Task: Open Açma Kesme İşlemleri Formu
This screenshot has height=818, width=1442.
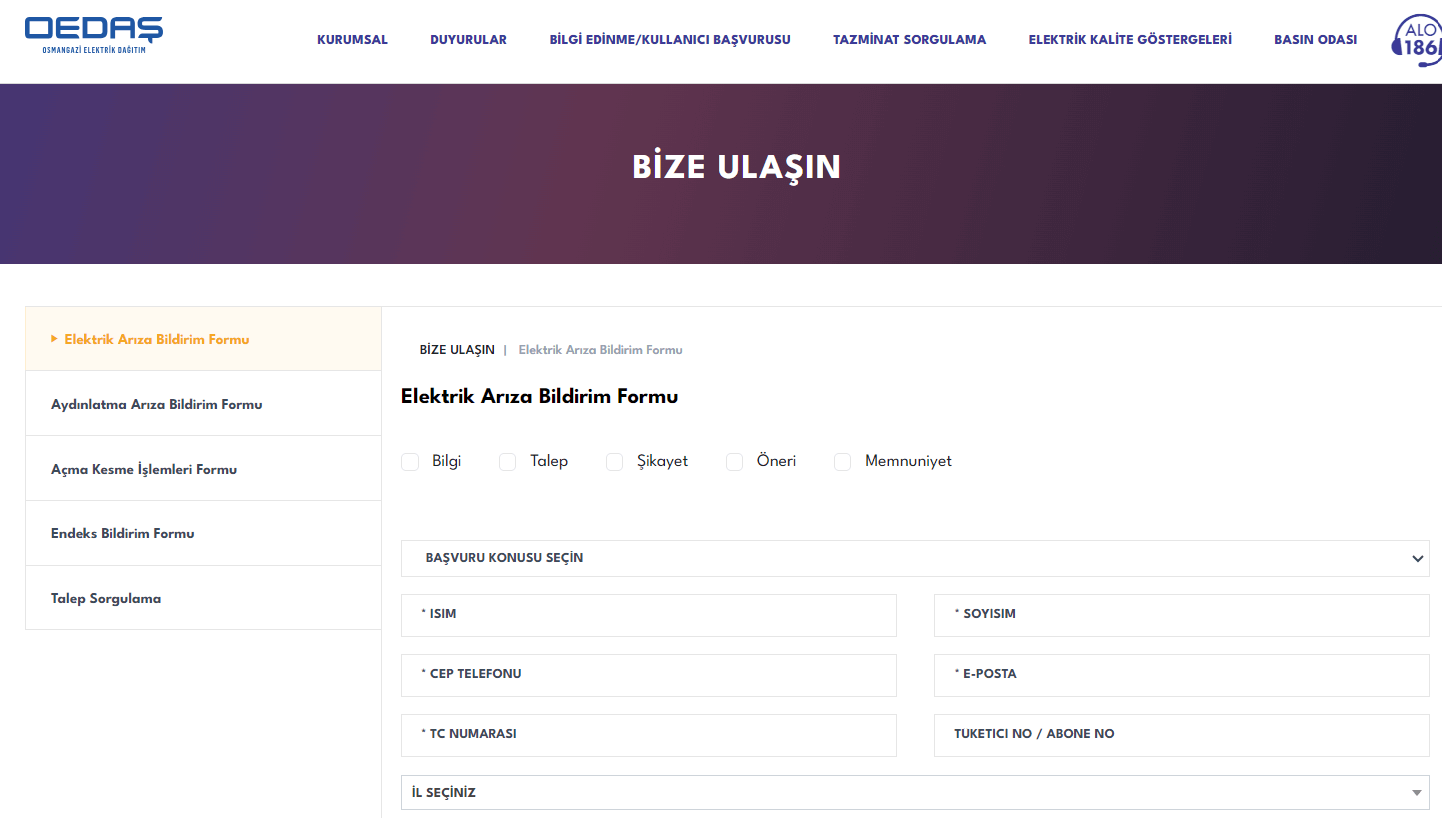Action: (145, 469)
